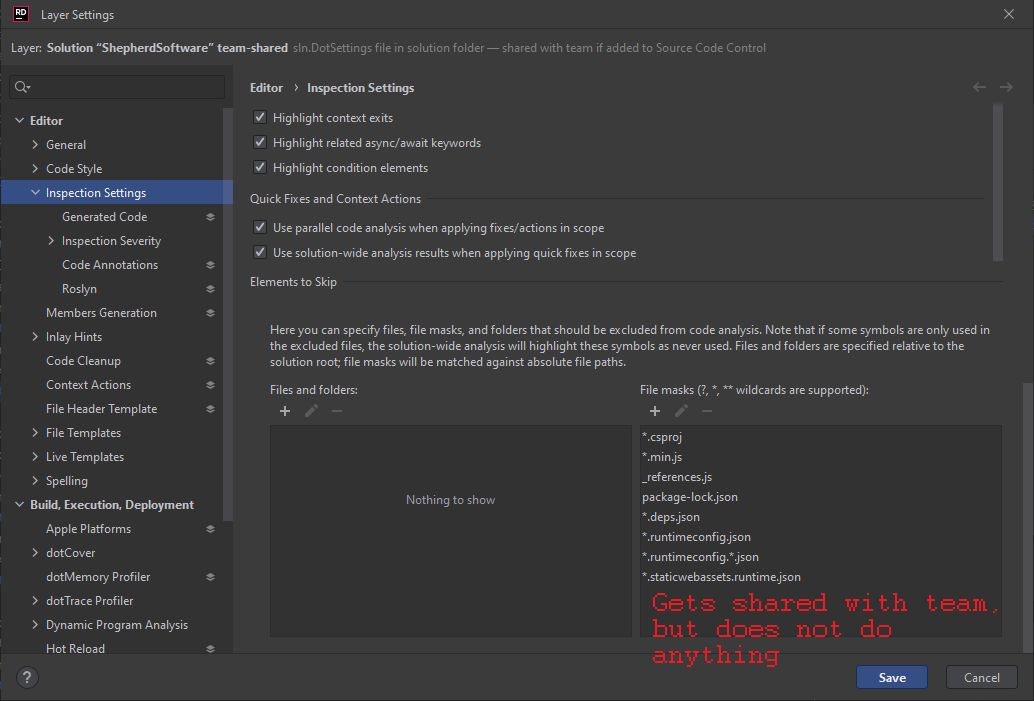Expand the dotTrace Profiler node
The height and width of the screenshot is (701, 1034).
[35, 601]
